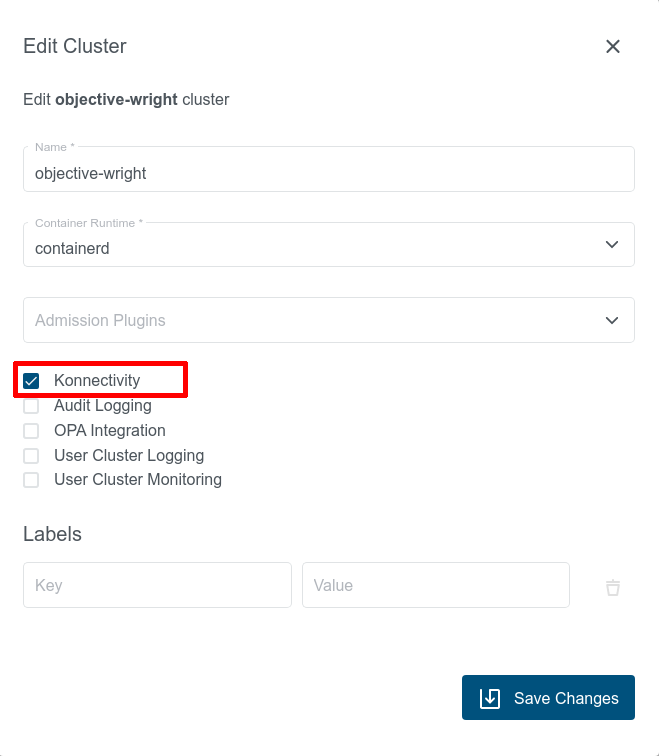Click the Konnectivity label text
The image size is (659, 756).
pyautogui.click(x=97, y=381)
